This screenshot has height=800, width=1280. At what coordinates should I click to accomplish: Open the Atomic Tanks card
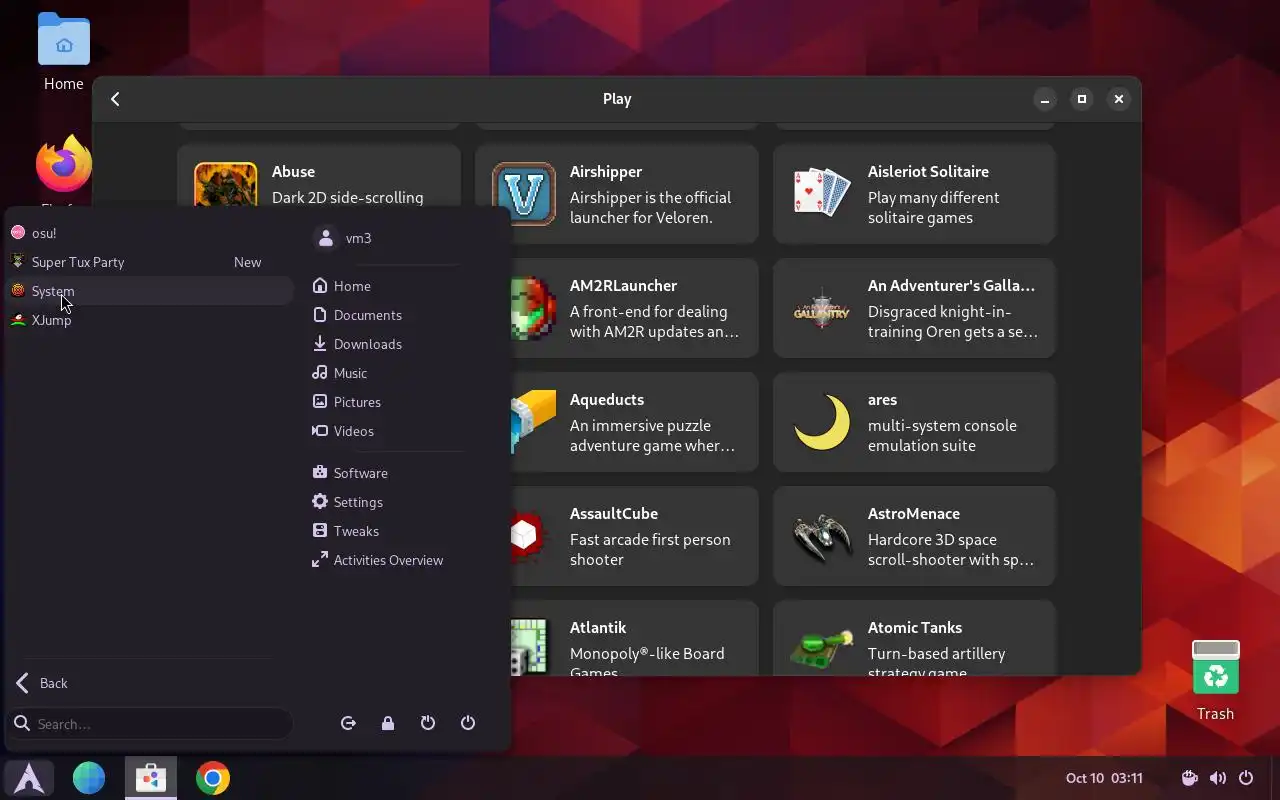click(914, 638)
